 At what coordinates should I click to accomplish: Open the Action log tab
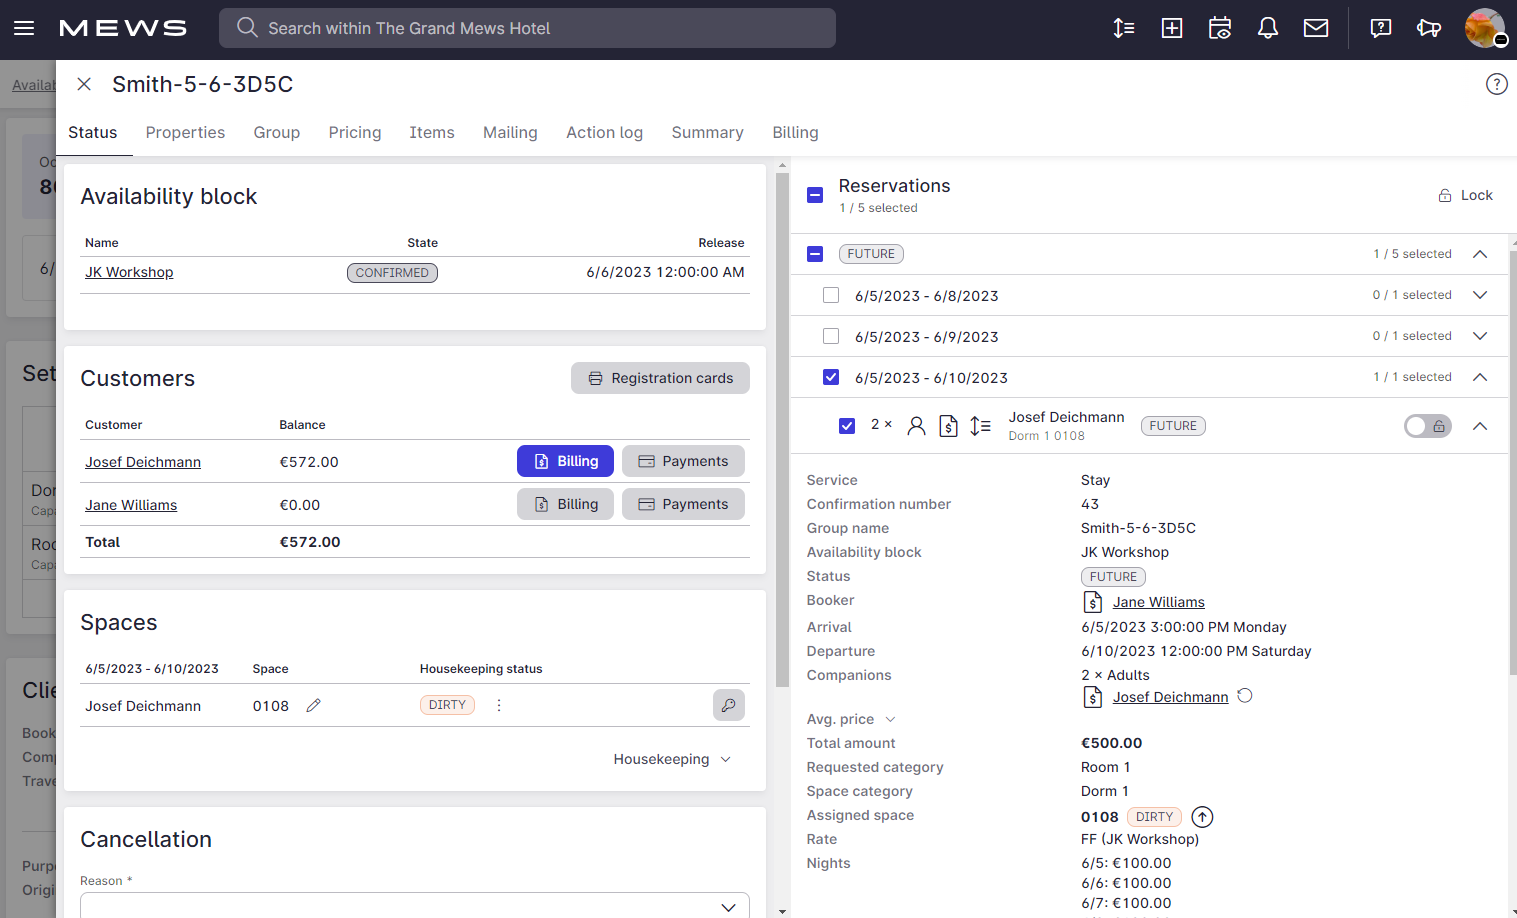coord(604,132)
